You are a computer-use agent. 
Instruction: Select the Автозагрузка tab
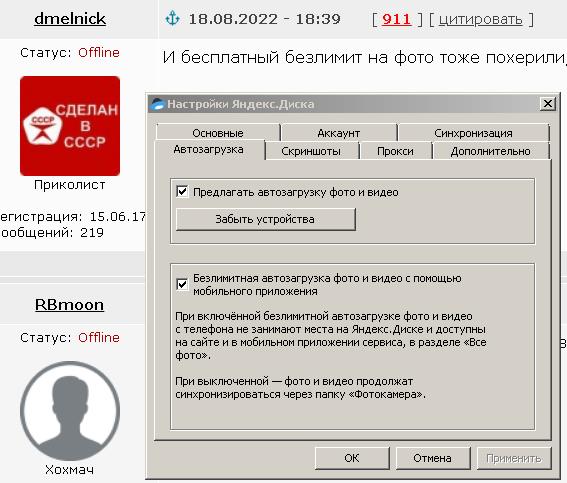tap(209, 149)
